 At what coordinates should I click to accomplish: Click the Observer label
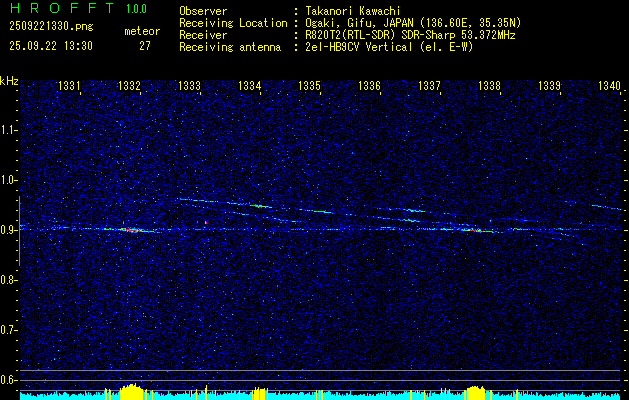[x=203, y=11]
